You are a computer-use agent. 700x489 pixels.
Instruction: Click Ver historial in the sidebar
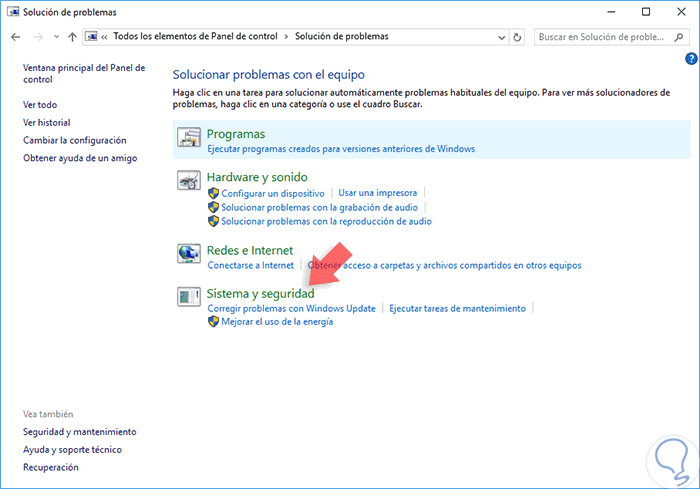[x=47, y=122]
